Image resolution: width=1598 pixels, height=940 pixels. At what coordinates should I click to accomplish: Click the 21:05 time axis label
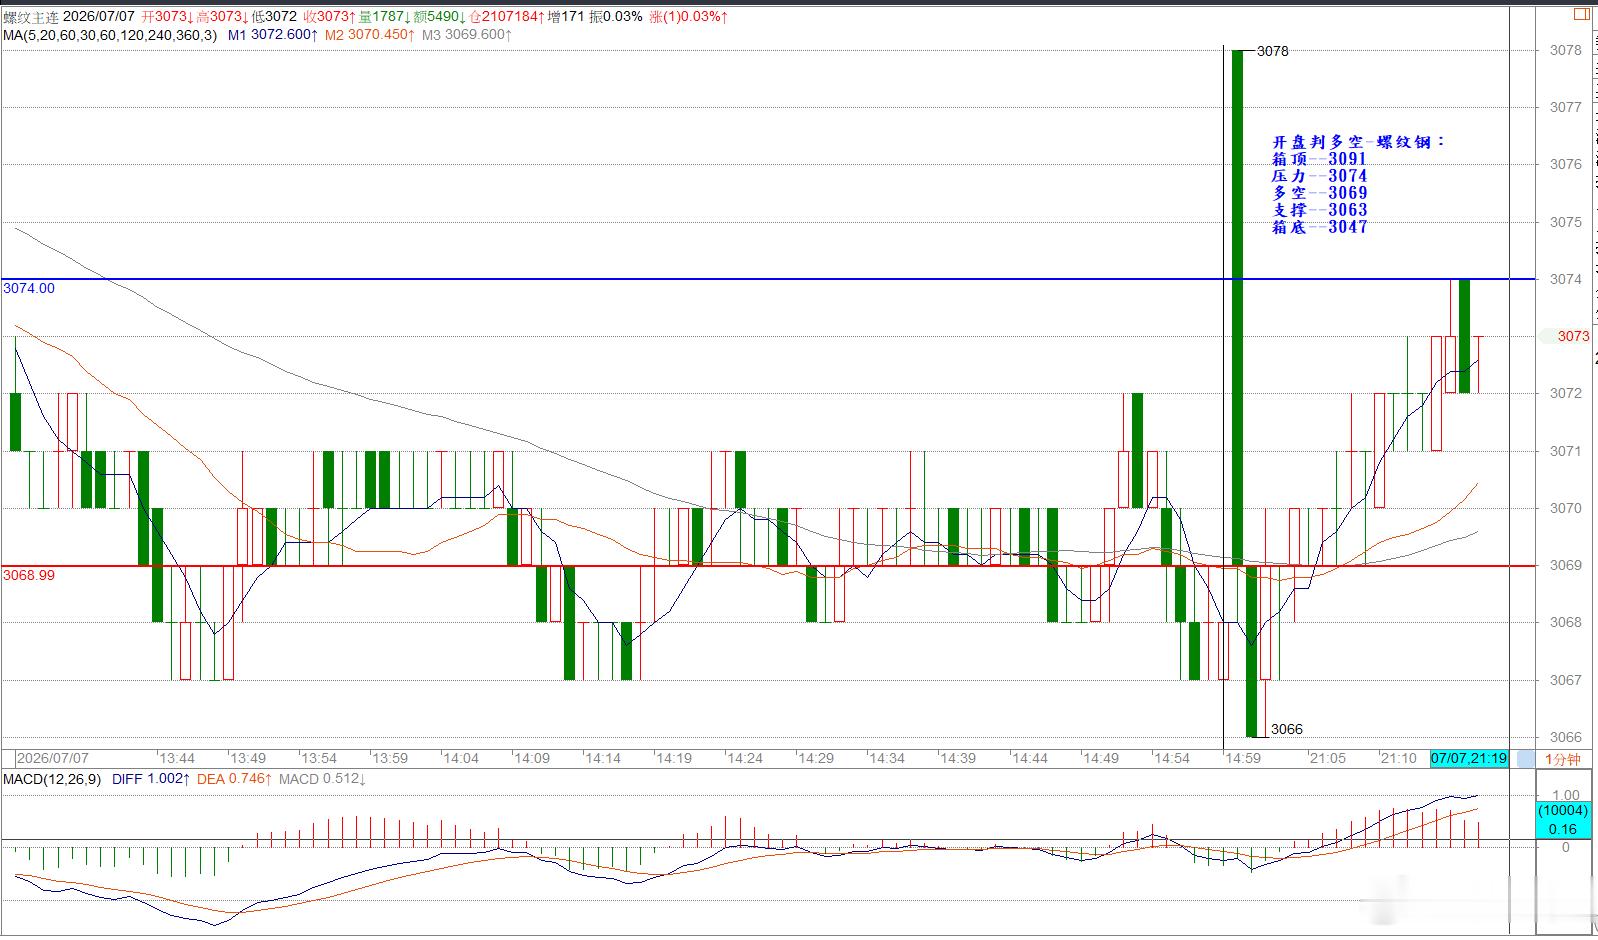1328,759
